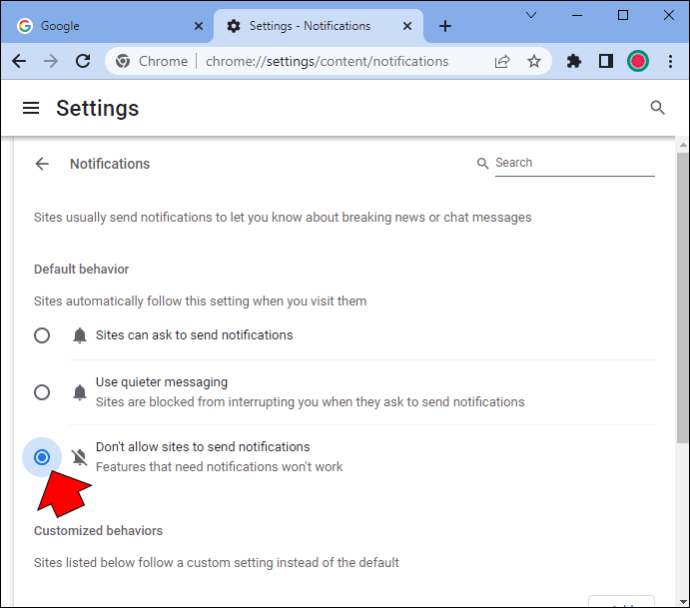Click the Settings search magnifier icon
Screen dimensions: 690x608
point(657,108)
